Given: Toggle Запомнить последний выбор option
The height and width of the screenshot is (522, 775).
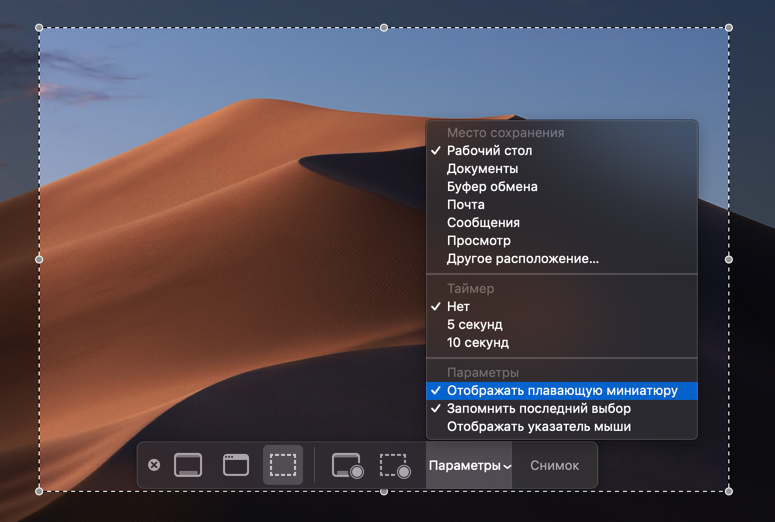Looking at the screenshot, I should [538, 409].
